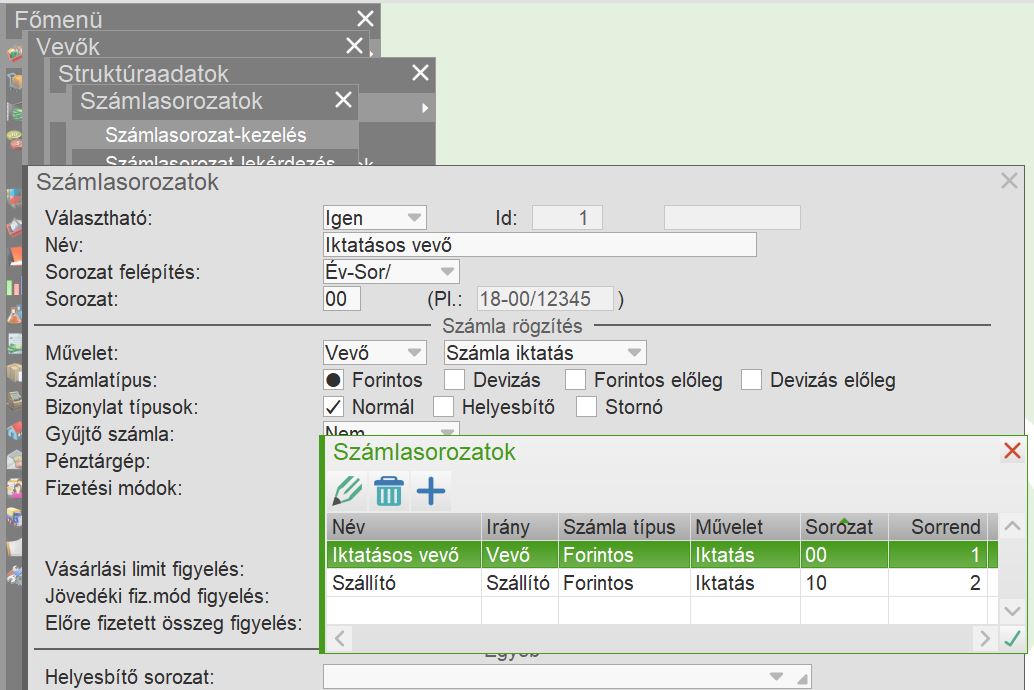Open the Választható dropdown showing Igen

(x=375, y=218)
